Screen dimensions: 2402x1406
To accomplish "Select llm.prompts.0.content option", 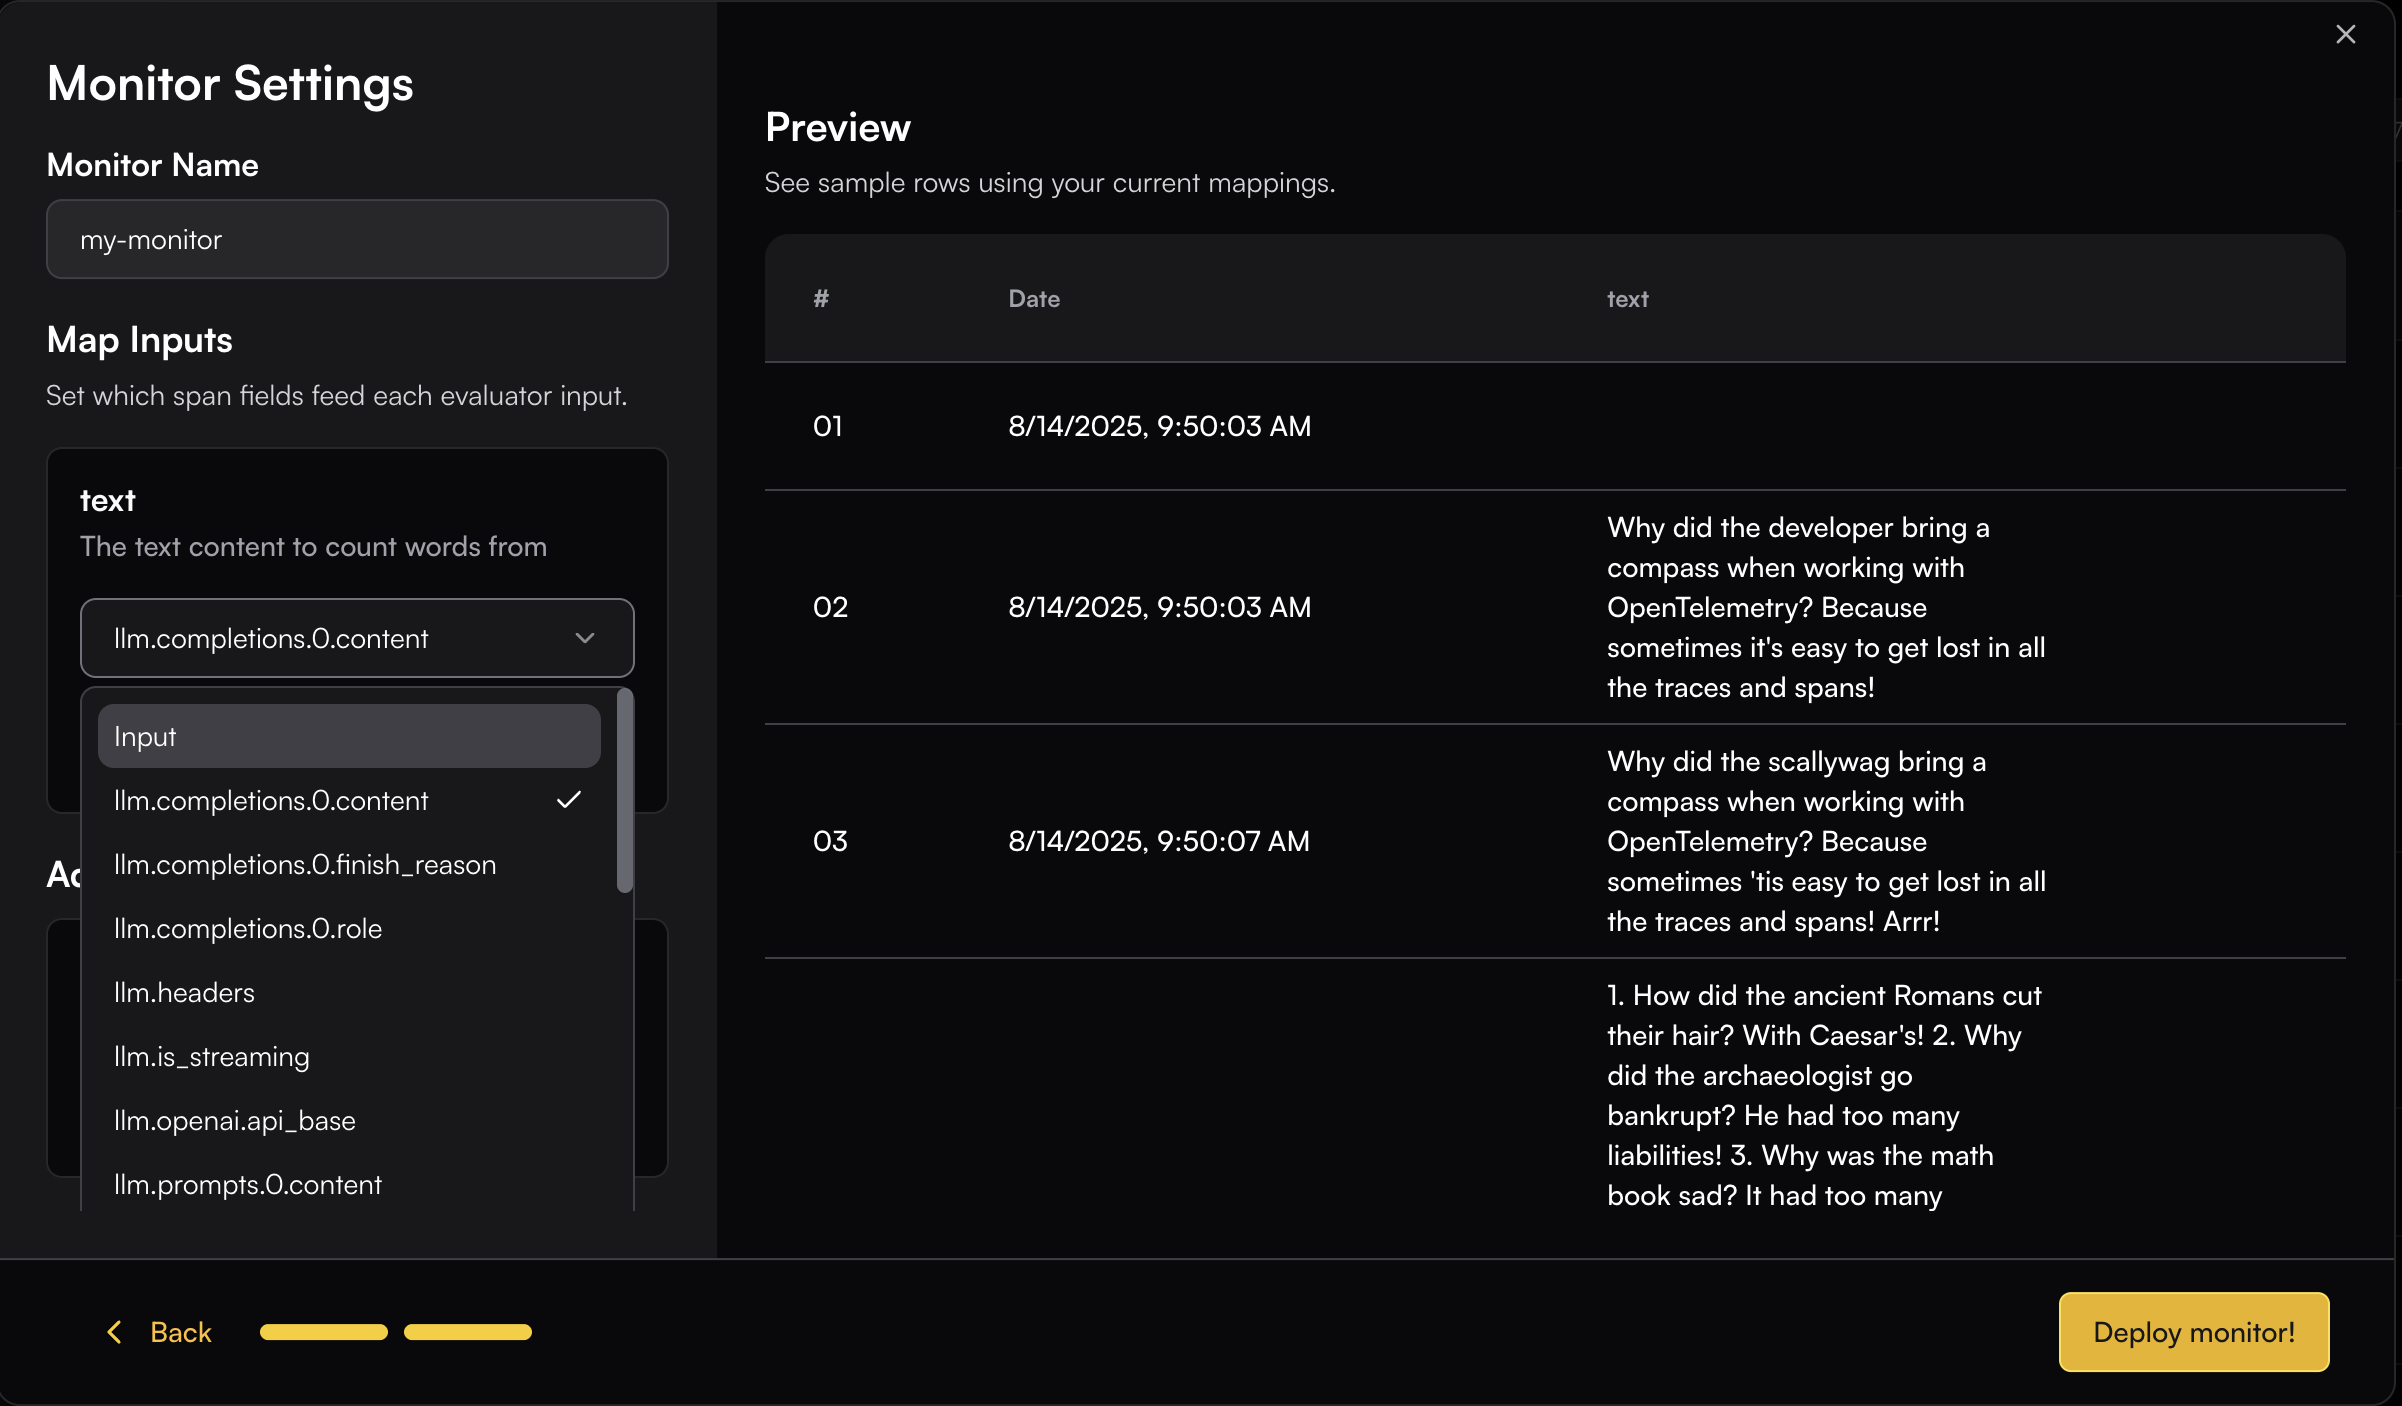I will [x=248, y=1185].
